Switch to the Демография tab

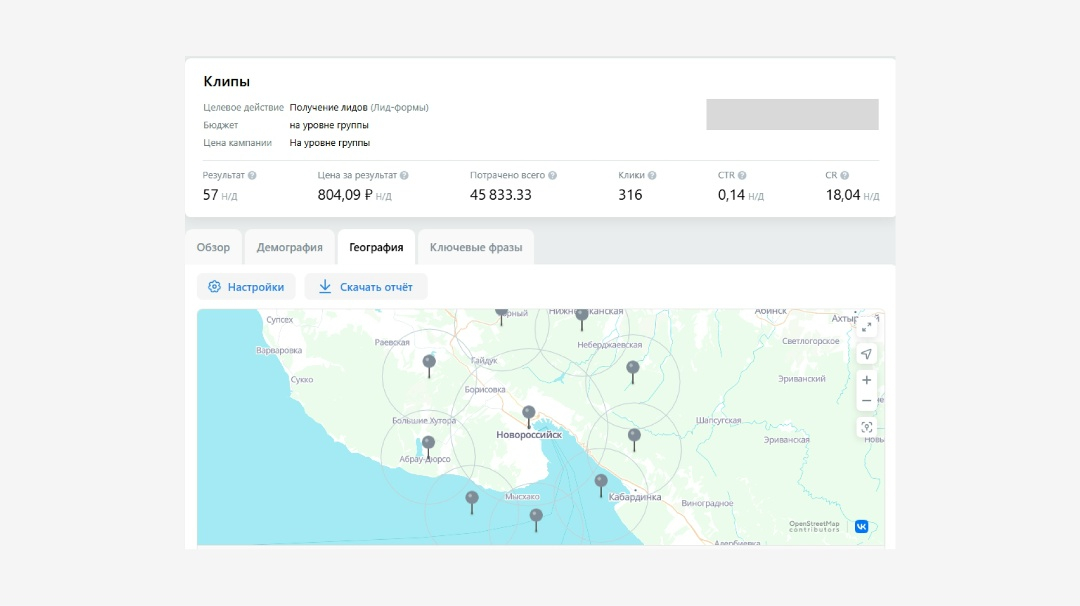pos(289,247)
